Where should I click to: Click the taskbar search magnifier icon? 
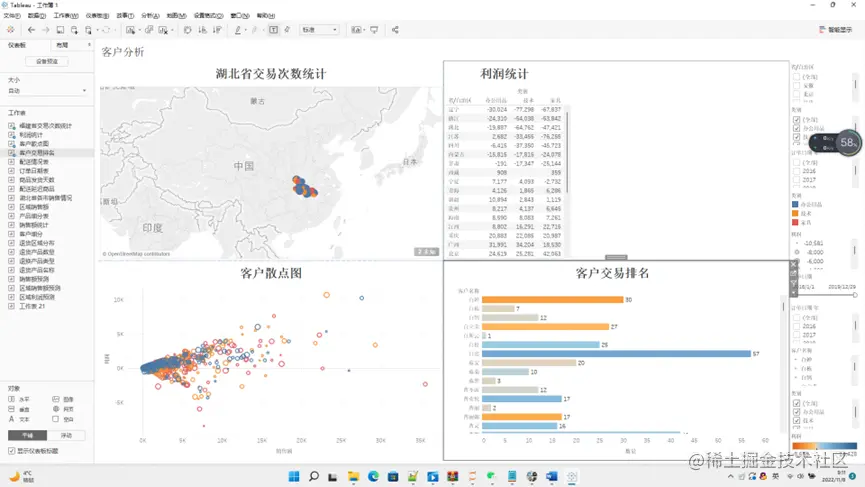314,477
